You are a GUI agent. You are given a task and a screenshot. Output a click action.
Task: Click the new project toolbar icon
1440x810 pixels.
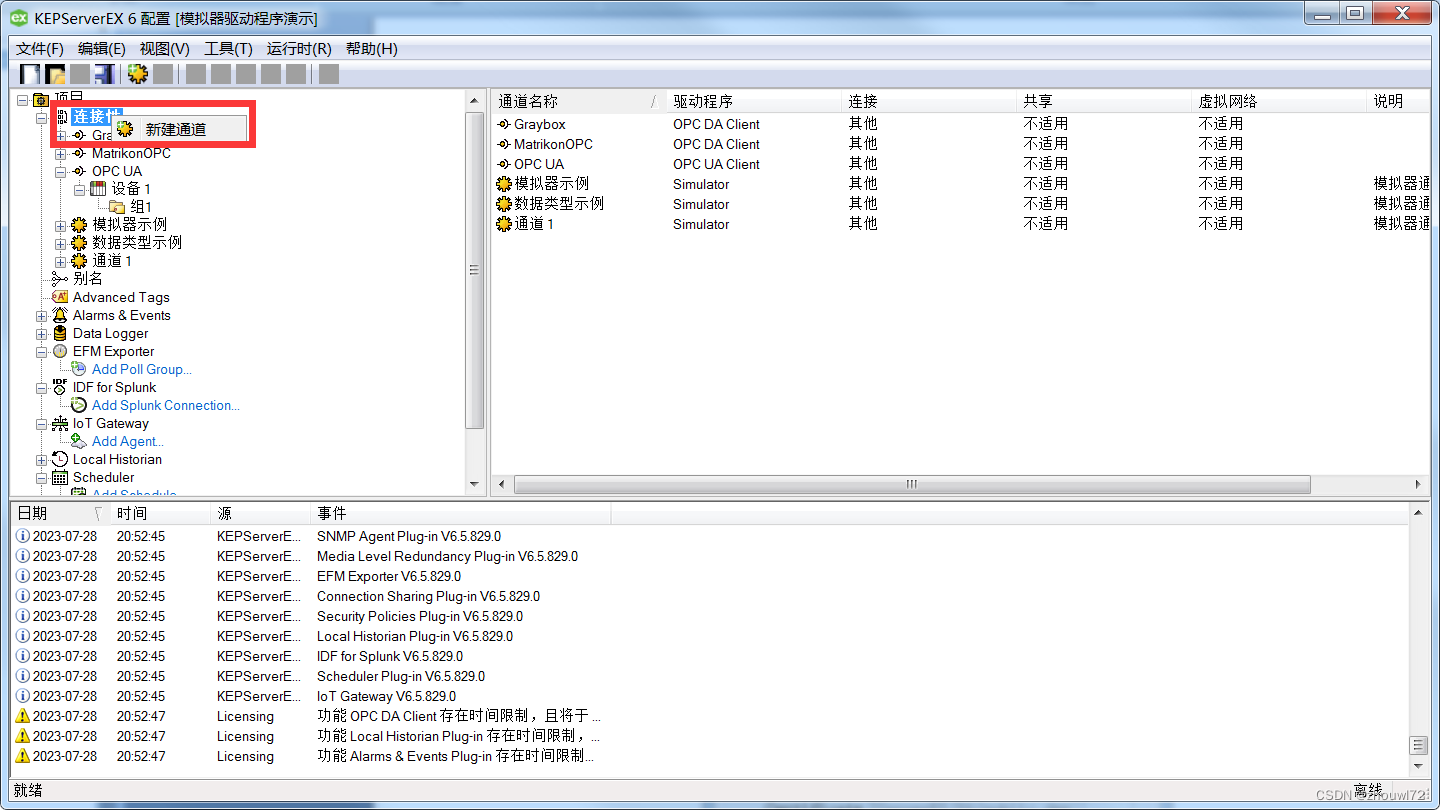tap(29, 73)
